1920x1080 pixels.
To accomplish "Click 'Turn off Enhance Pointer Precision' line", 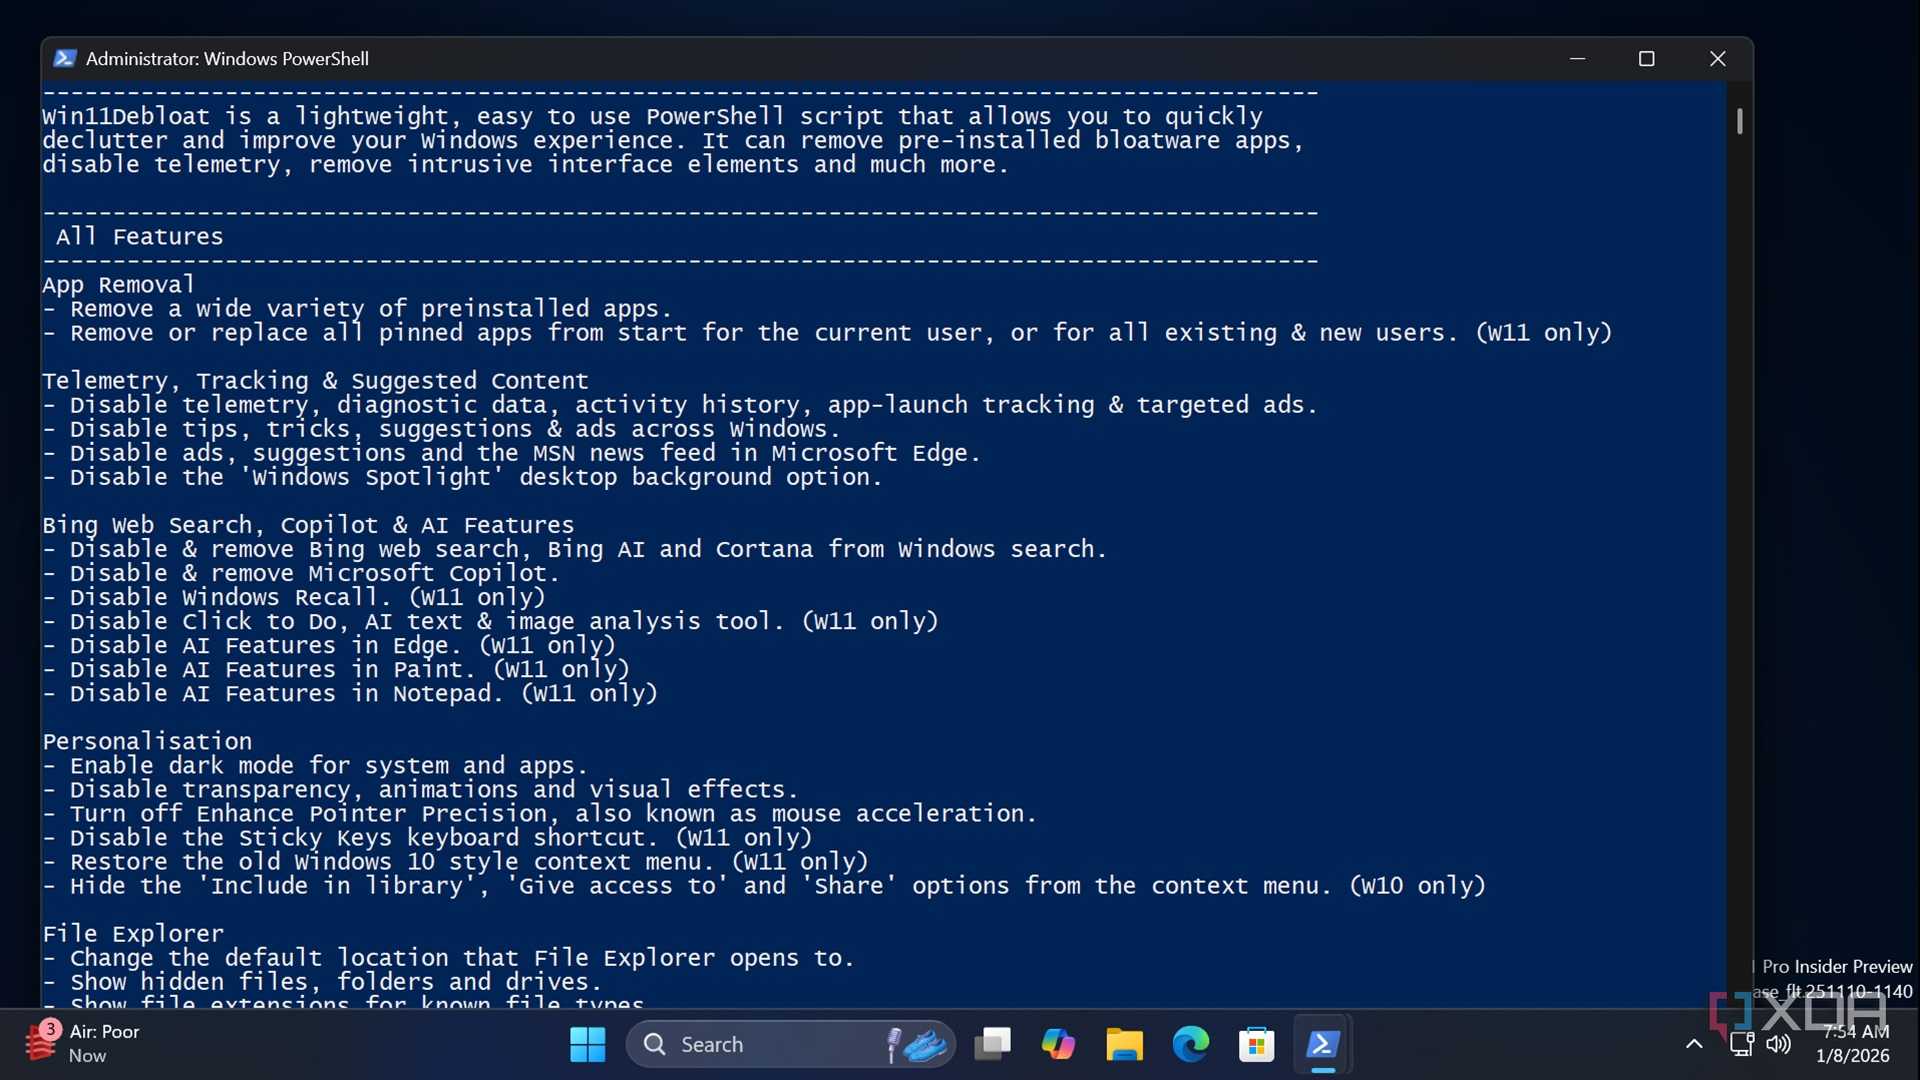I will point(539,813).
